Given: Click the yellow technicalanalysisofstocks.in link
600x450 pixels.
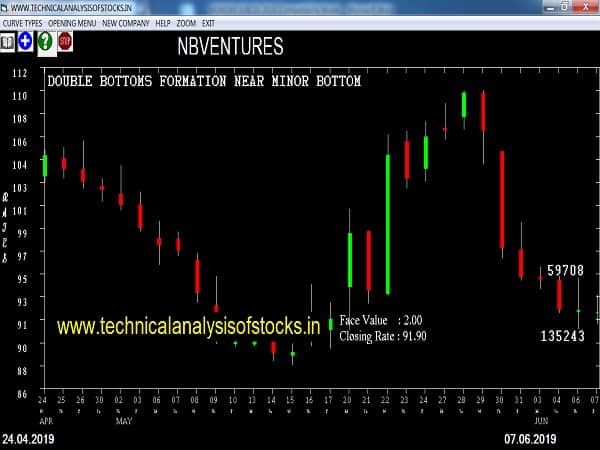Looking at the screenshot, I should [188, 325].
